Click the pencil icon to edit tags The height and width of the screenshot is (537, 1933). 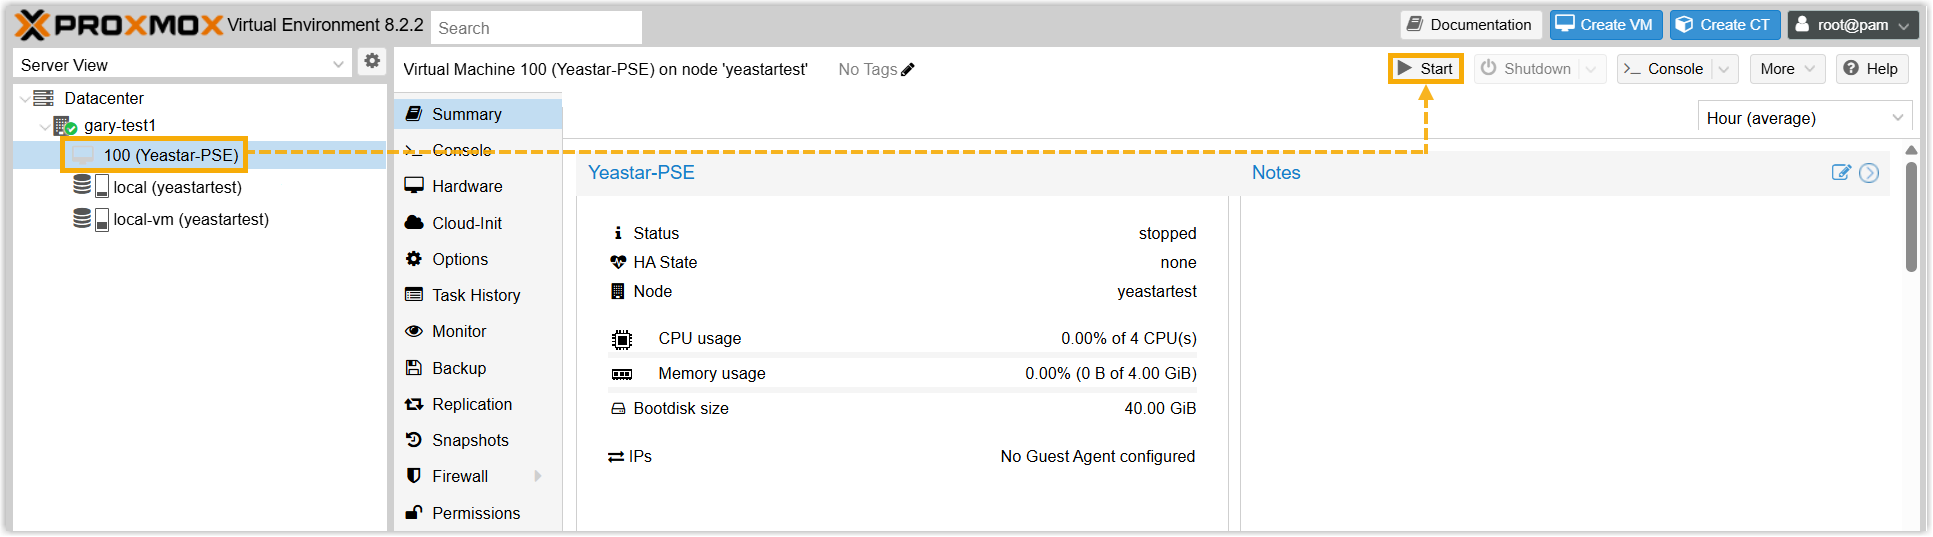coord(908,70)
